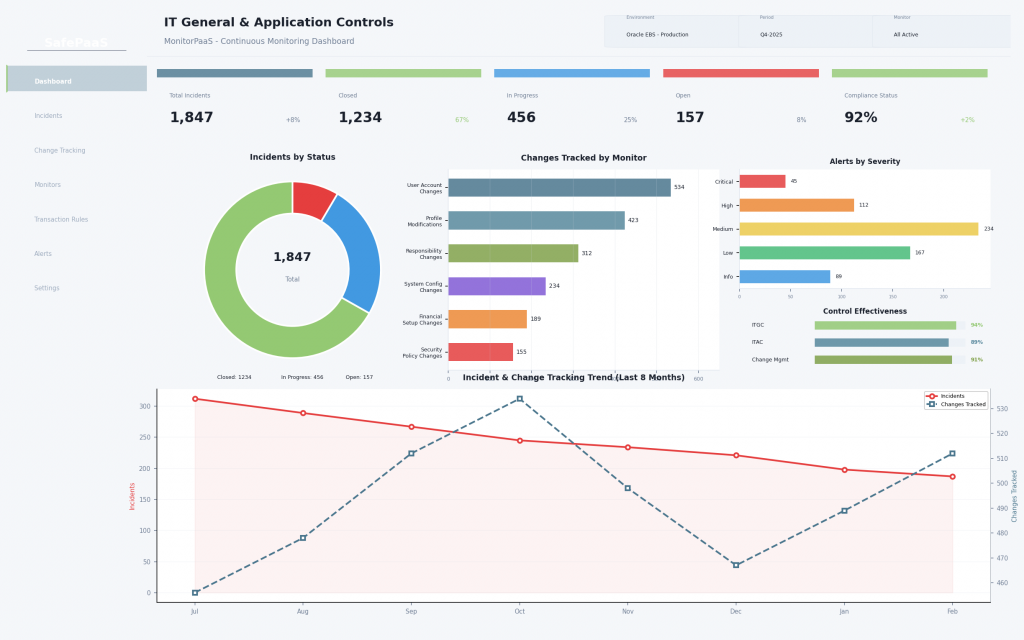The width and height of the screenshot is (1024, 640).
Task: Open the Environment dropdown showing Oracle EBS - Production
Action: [x=670, y=32]
